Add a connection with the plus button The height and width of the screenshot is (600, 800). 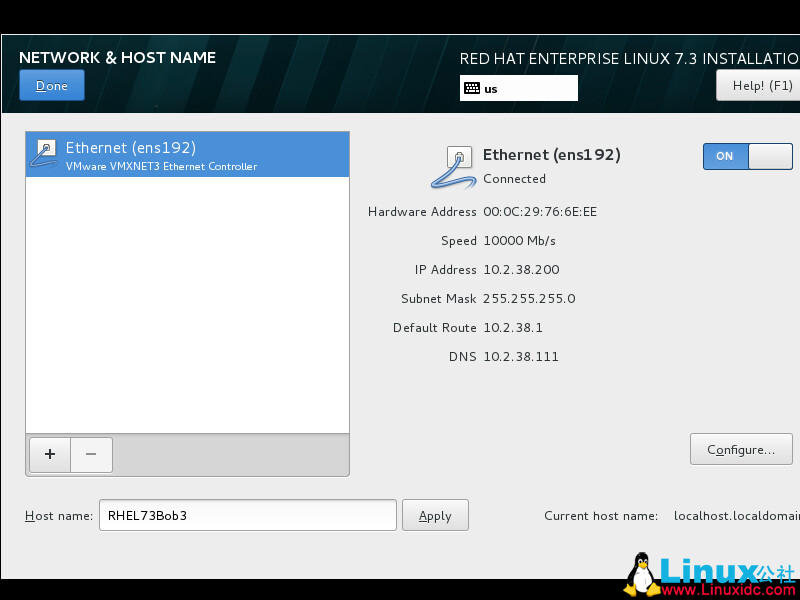pyautogui.click(x=49, y=454)
